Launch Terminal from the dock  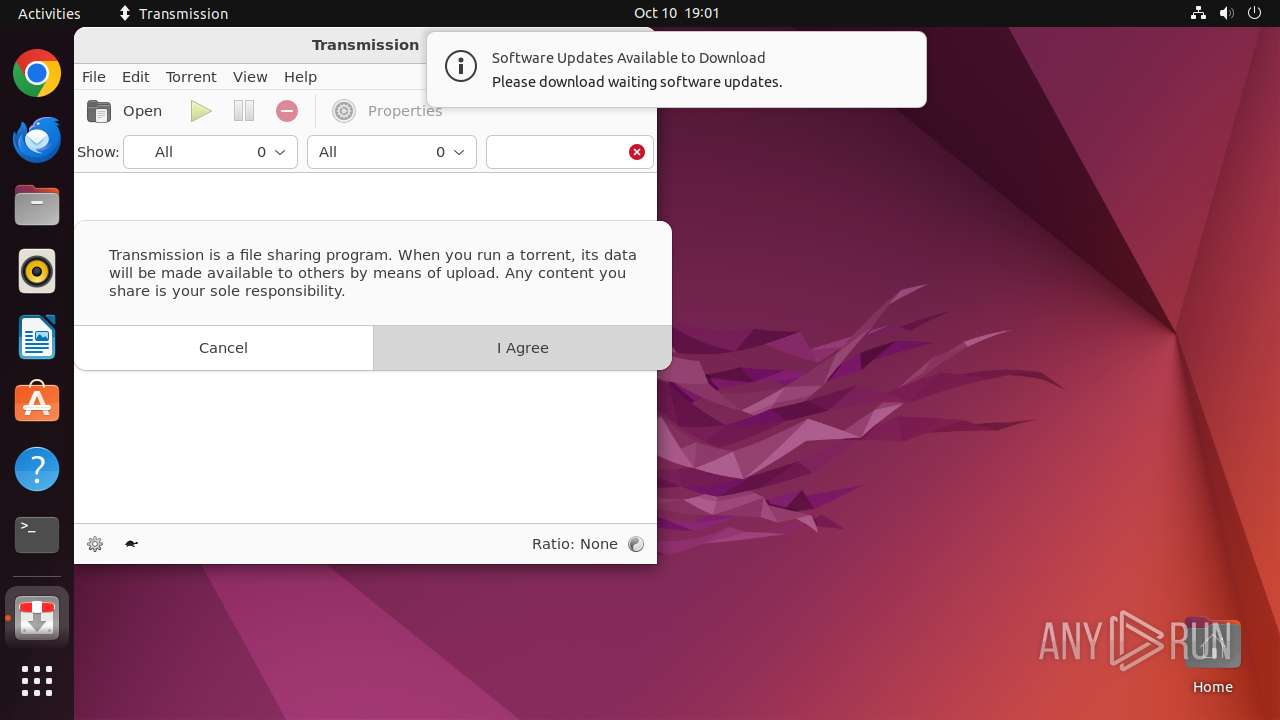tap(37, 535)
